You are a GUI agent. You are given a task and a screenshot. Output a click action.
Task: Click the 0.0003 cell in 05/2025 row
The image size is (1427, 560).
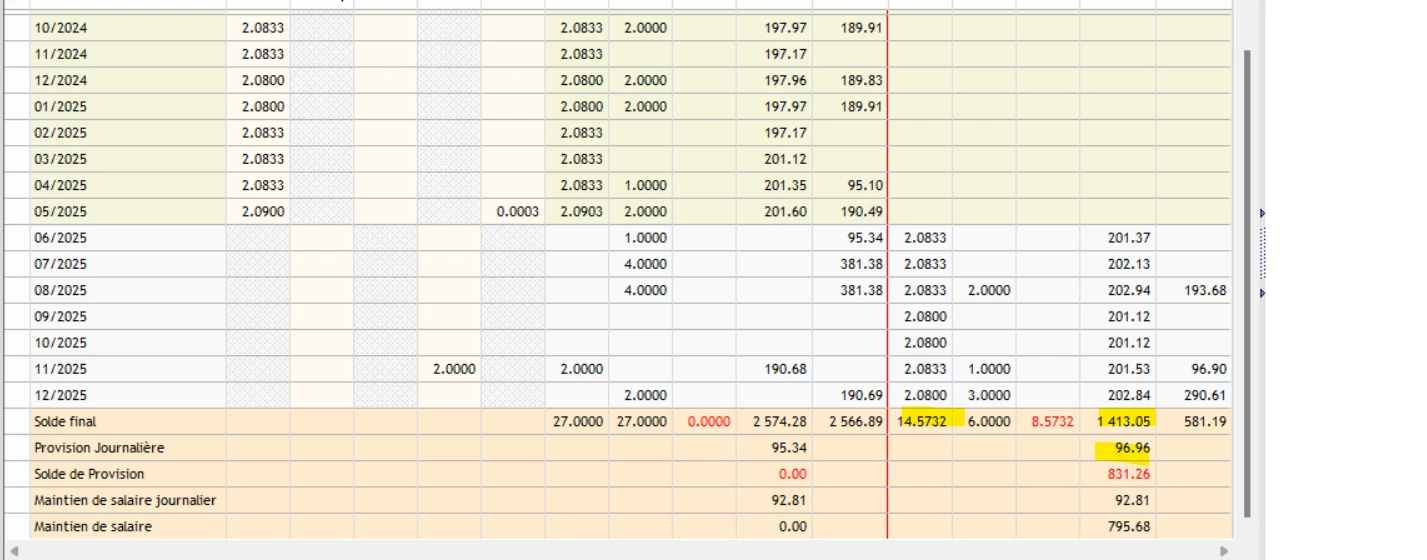click(x=513, y=212)
